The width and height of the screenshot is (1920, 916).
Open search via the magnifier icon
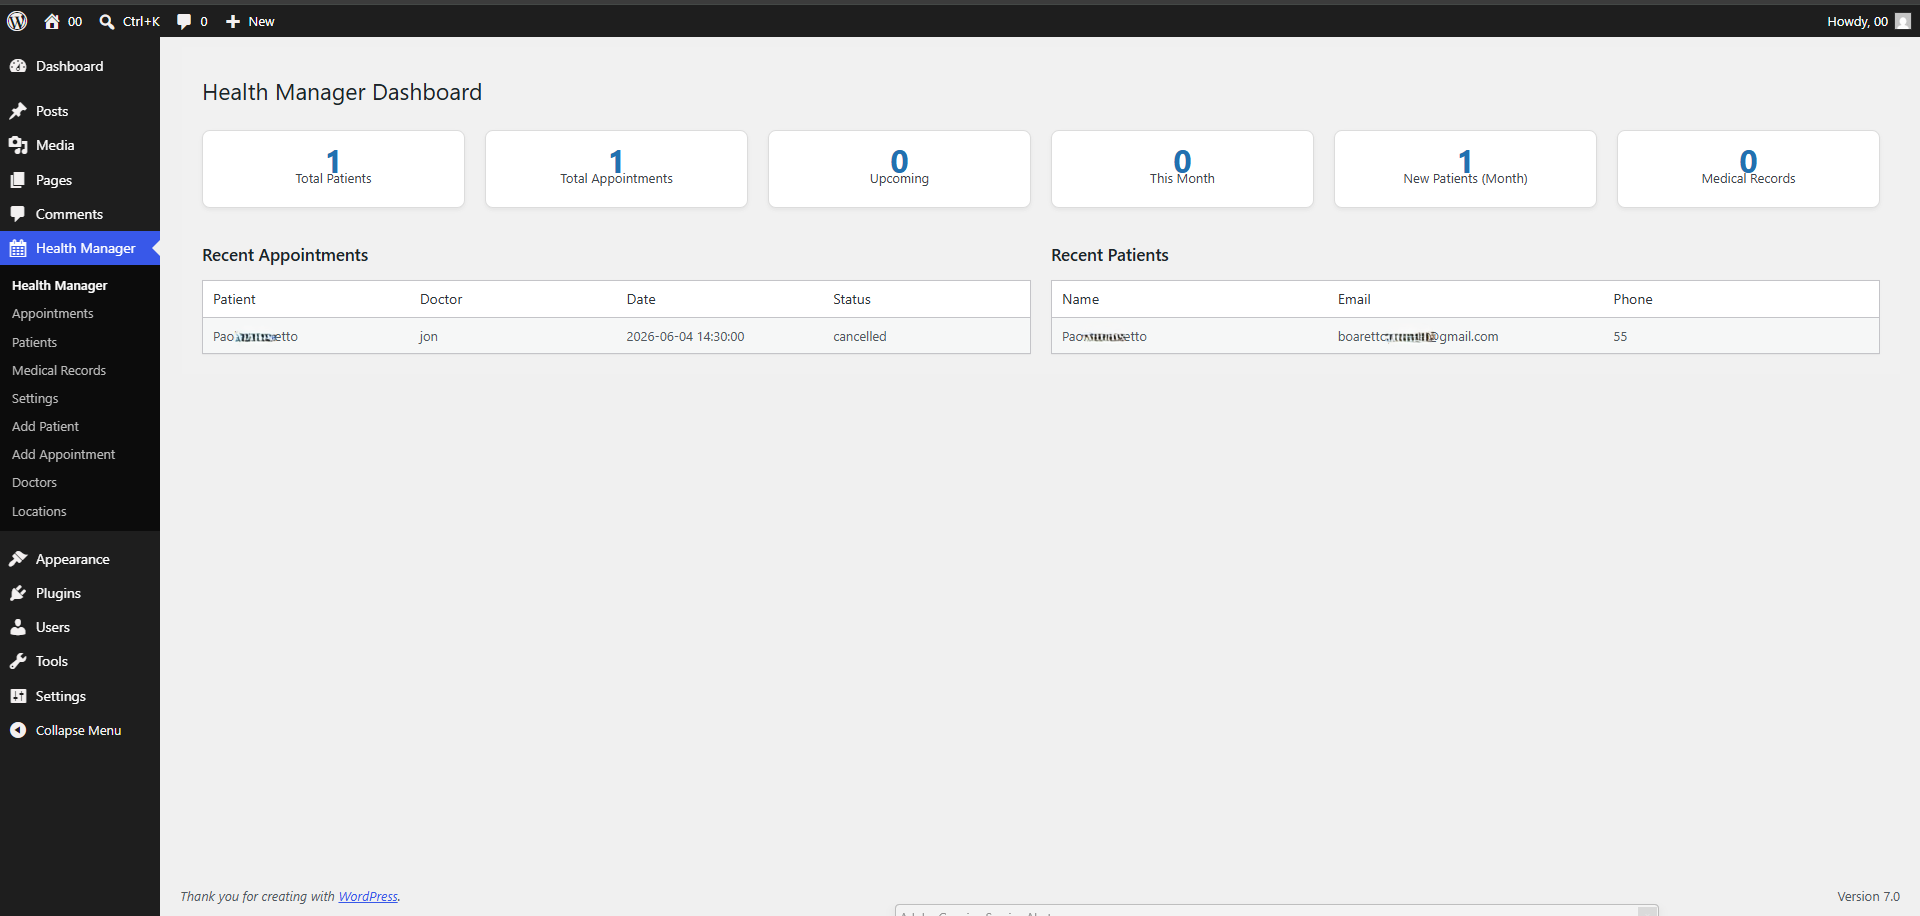click(107, 21)
